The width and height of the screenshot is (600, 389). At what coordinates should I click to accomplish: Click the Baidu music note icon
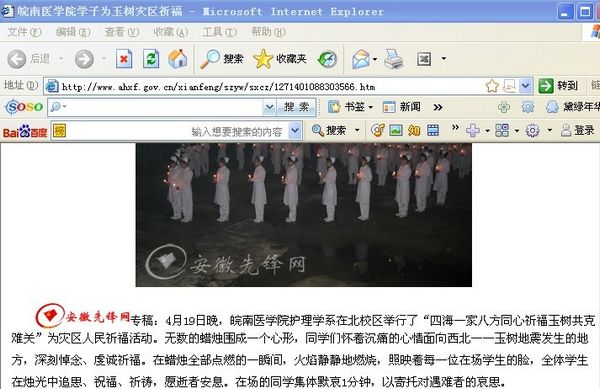tap(378, 130)
